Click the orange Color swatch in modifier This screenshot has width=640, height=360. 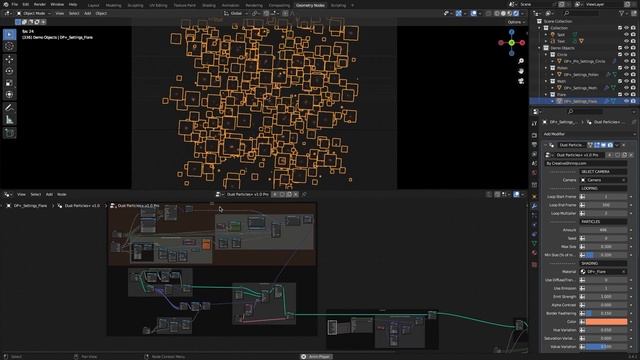607,322
